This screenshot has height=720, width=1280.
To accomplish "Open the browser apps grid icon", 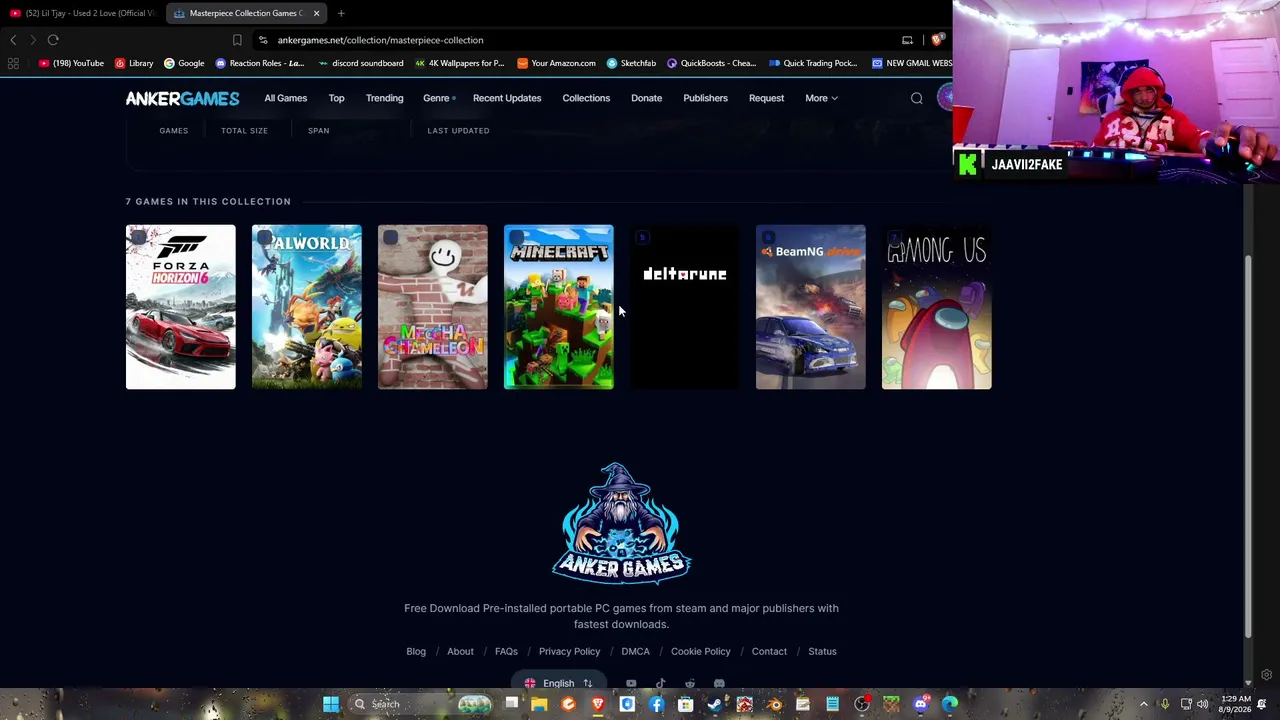I will 13,63.
